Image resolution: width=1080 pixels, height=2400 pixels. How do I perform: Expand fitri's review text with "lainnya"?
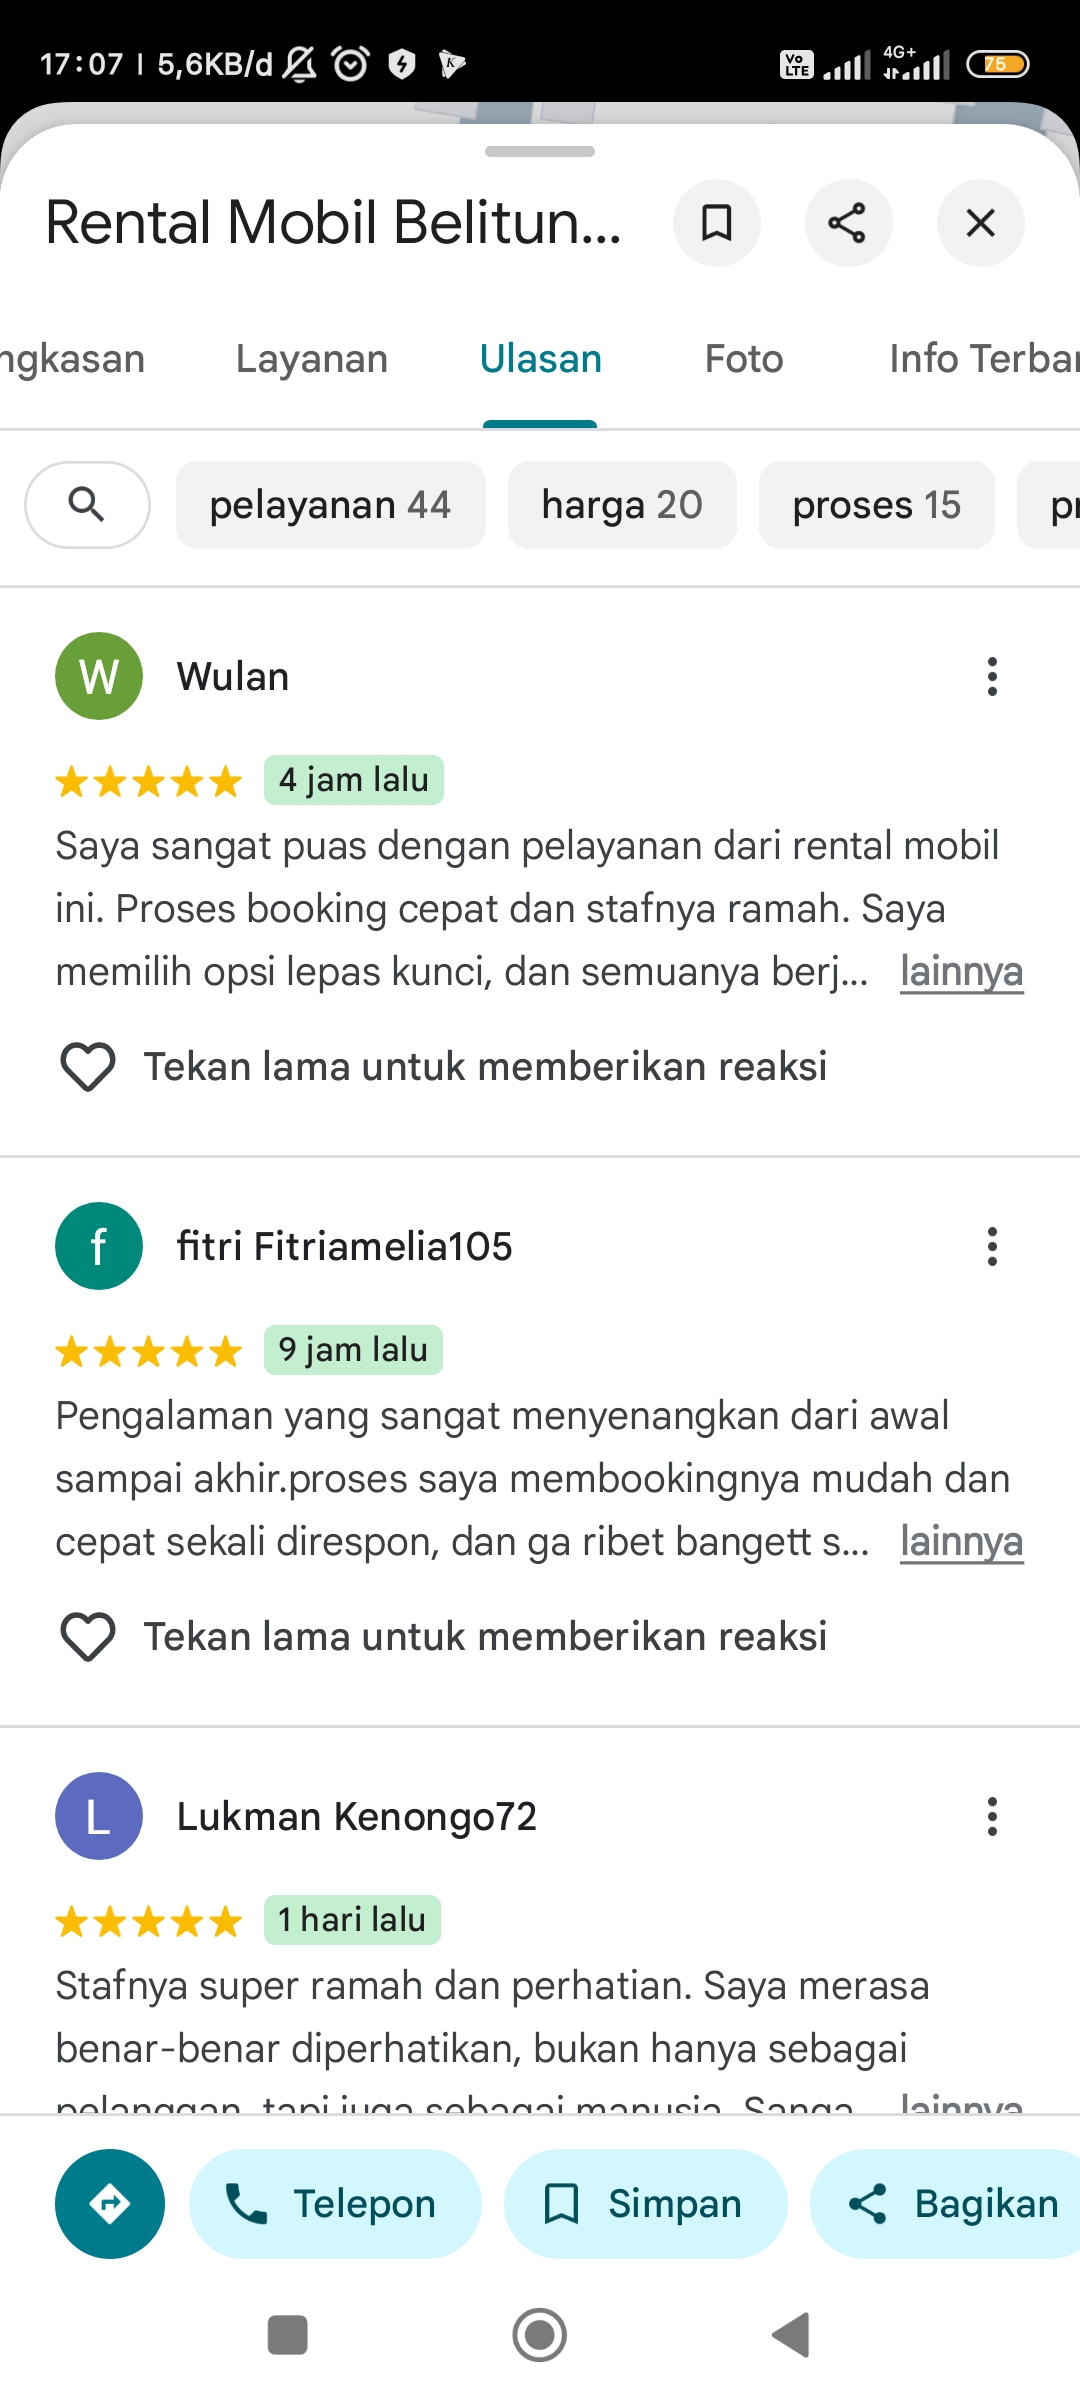click(961, 1542)
